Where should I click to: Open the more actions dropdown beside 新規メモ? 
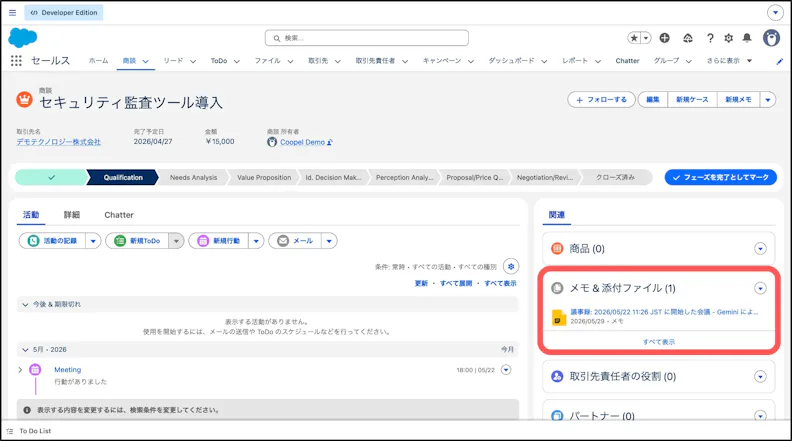coord(768,100)
